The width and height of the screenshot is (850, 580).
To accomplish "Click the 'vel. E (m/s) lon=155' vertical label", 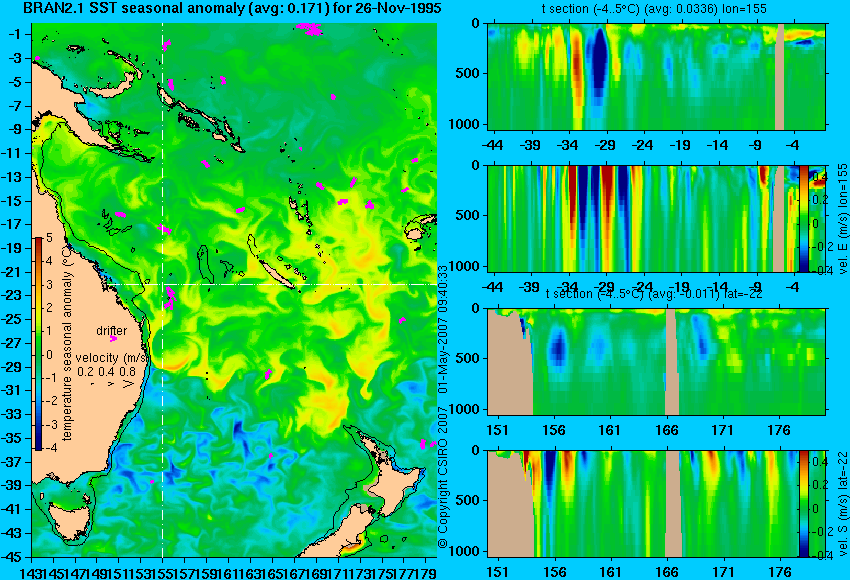I will [x=842, y=218].
